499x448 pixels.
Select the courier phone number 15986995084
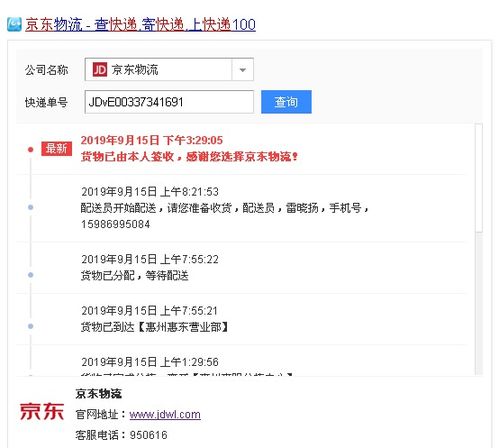[115, 224]
